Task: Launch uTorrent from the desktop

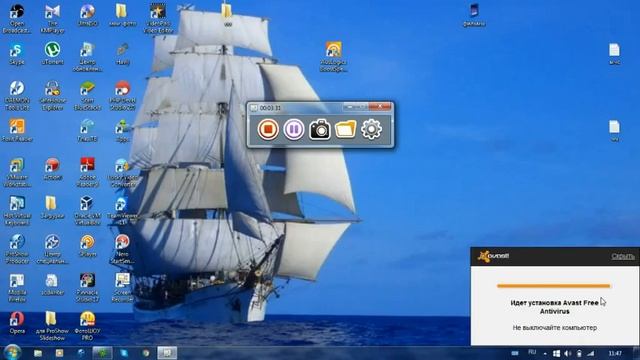Action: tap(52, 54)
